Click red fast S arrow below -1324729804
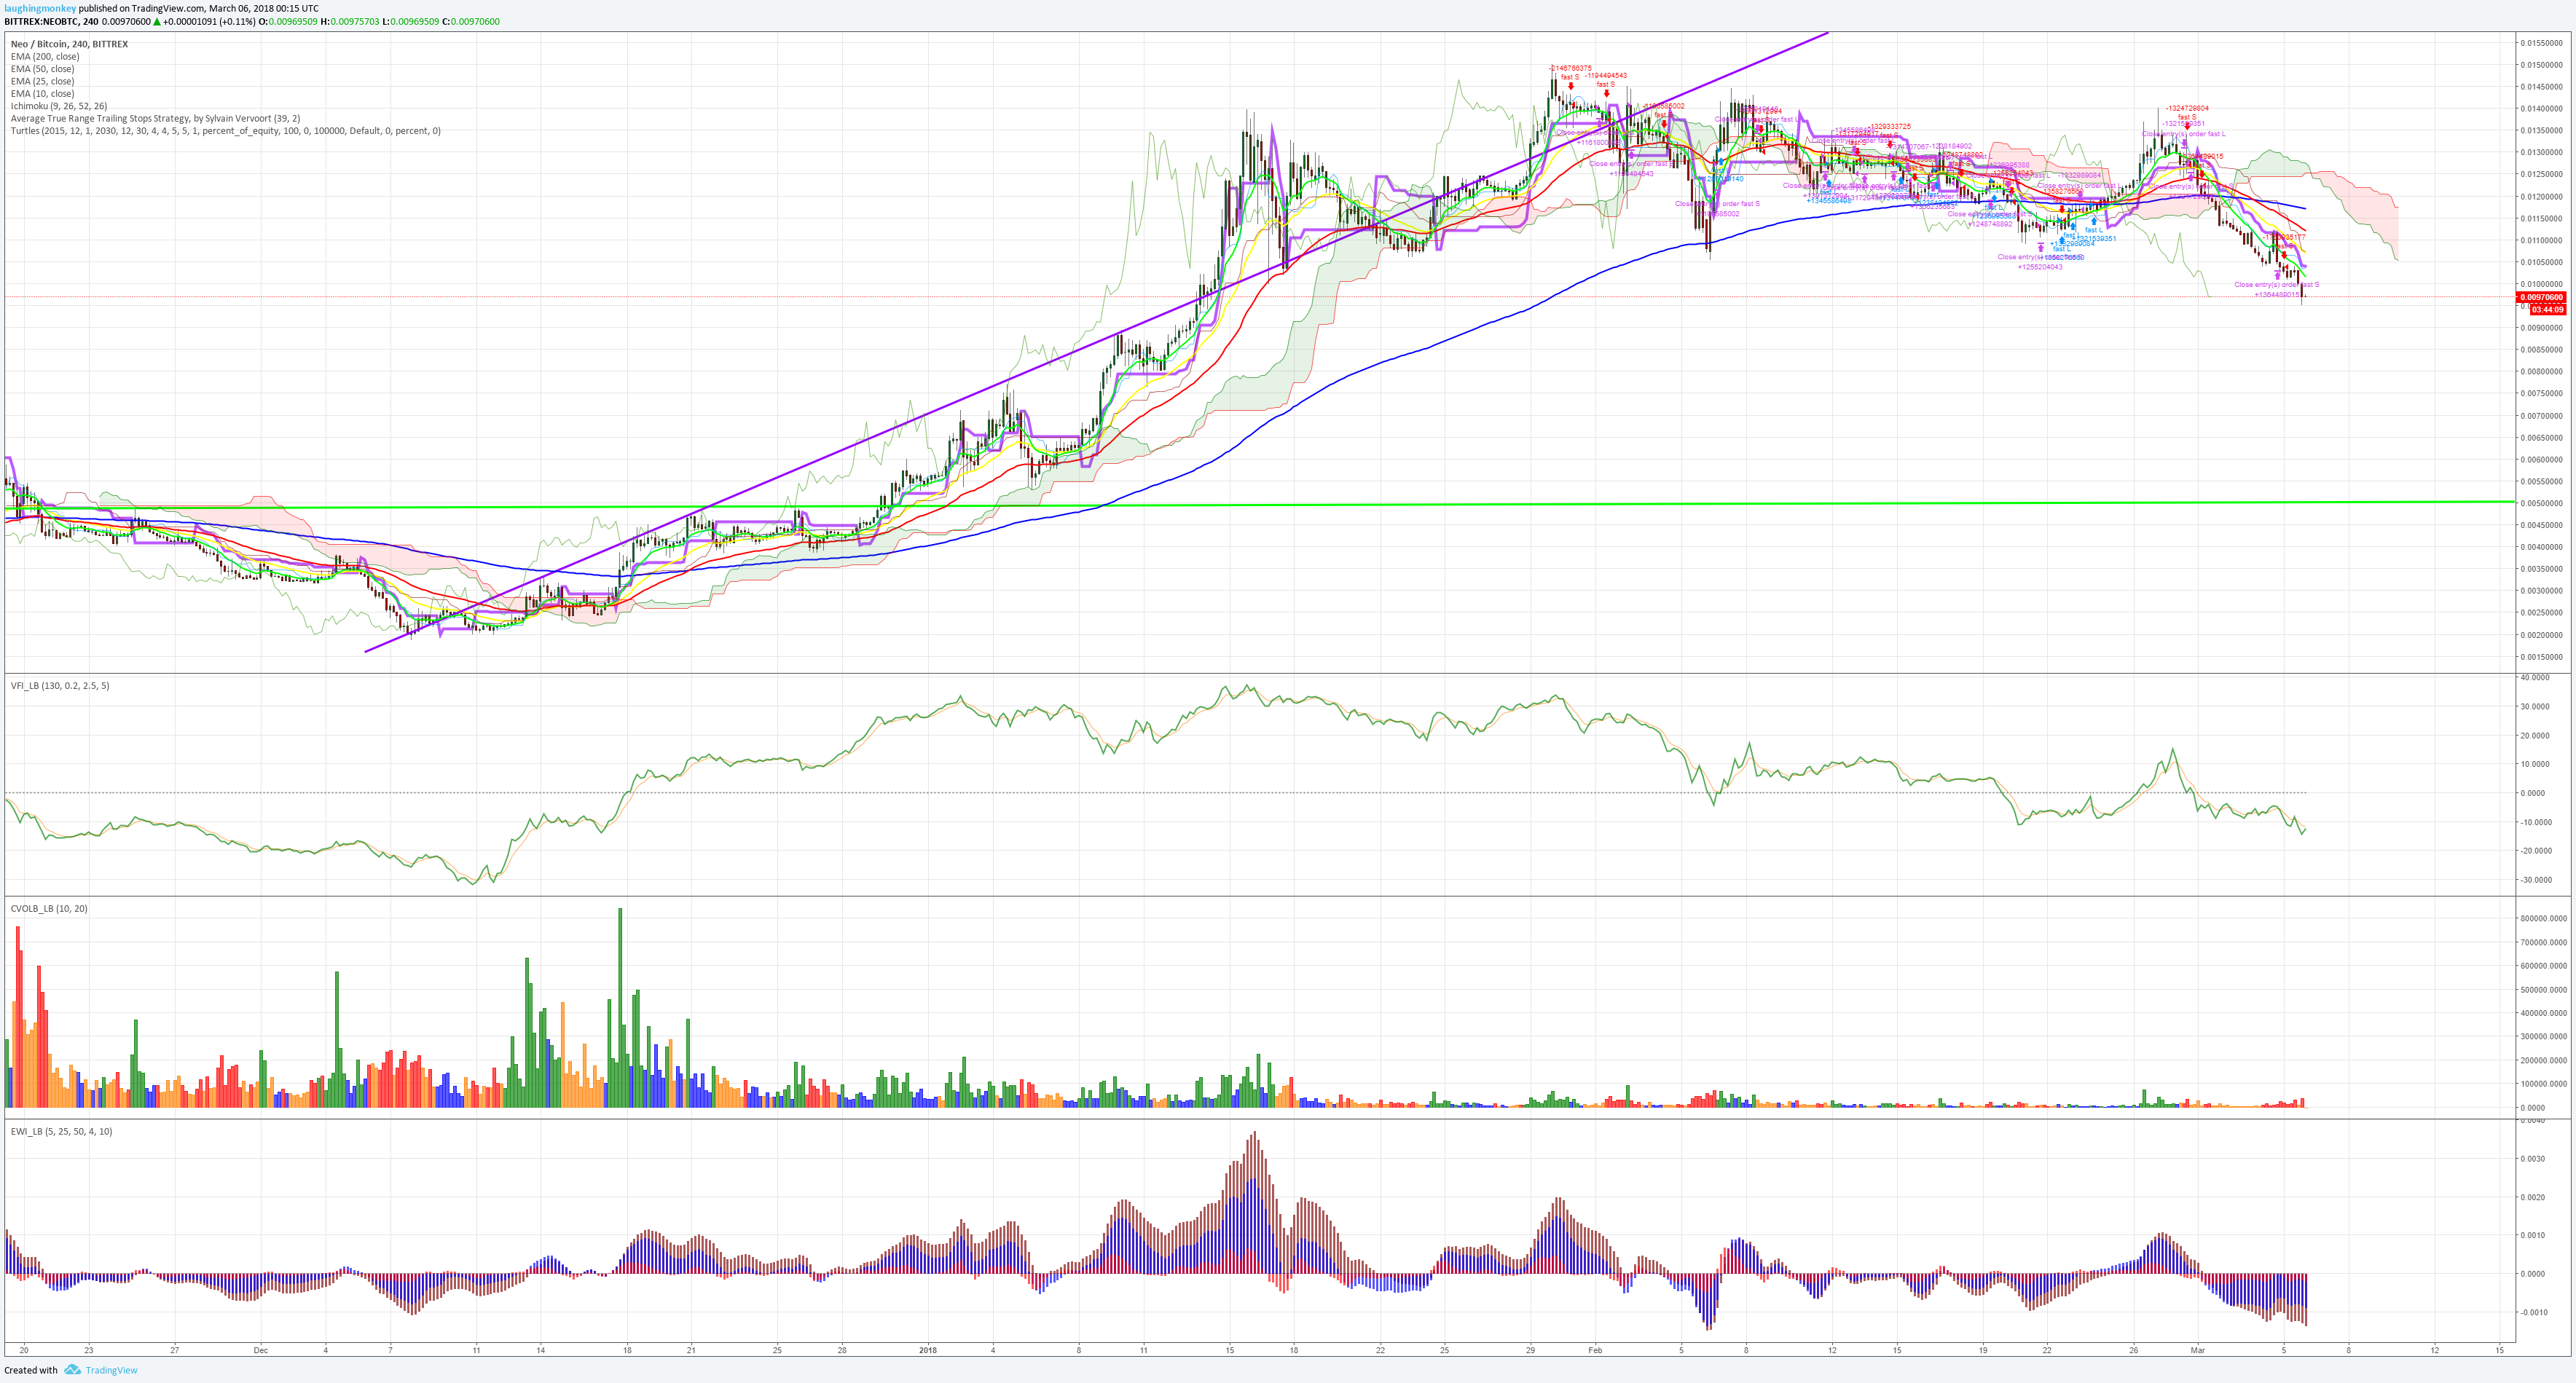This screenshot has height=1383, width=2576. click(x=2188, y=126)
